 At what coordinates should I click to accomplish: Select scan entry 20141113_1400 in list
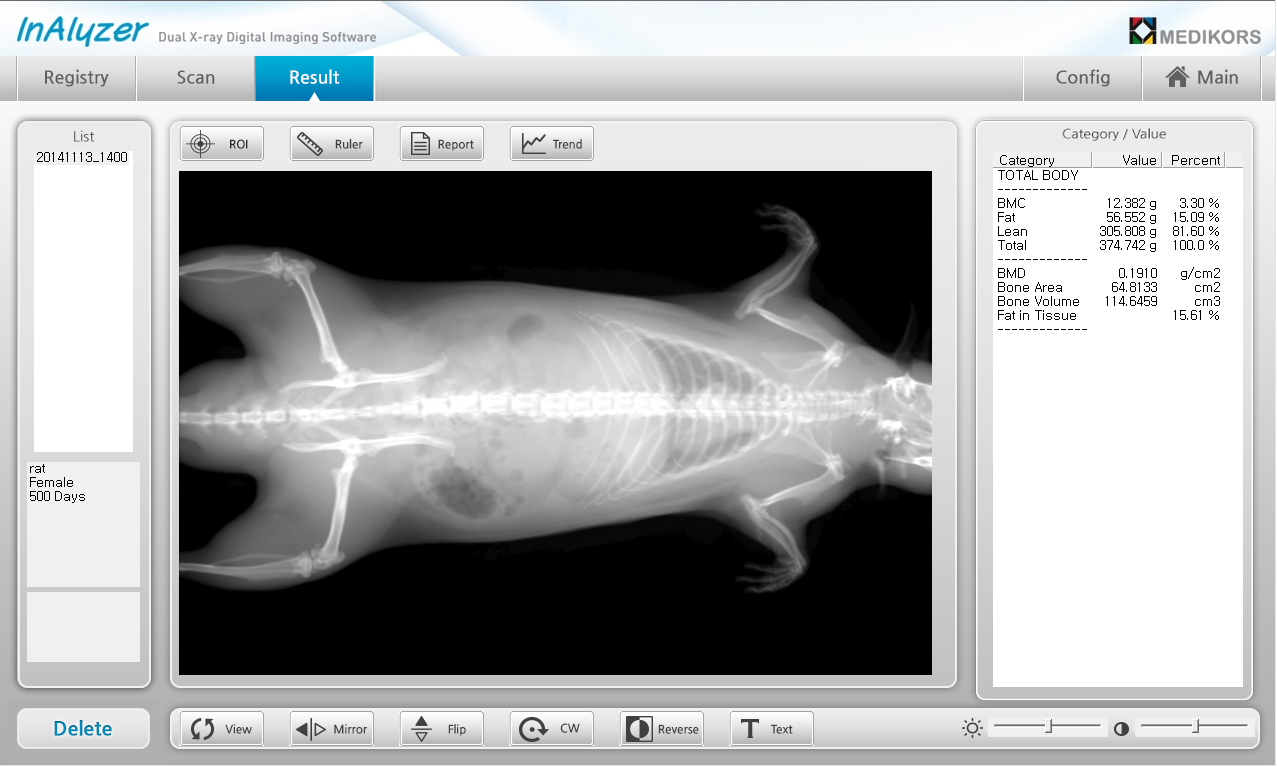pos(82,158)
